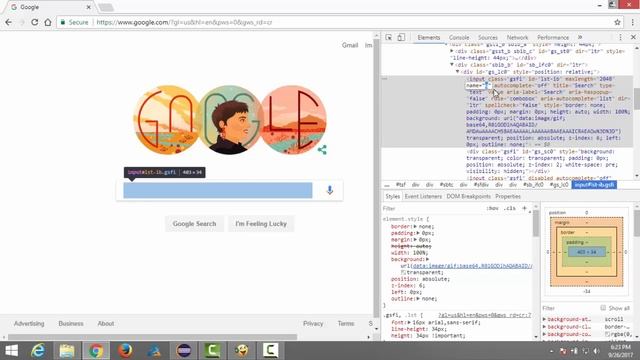Switch to Elements tab
The width and height of the screenshot is (640, 360).
pyautogui.click(x=429, y=37)
